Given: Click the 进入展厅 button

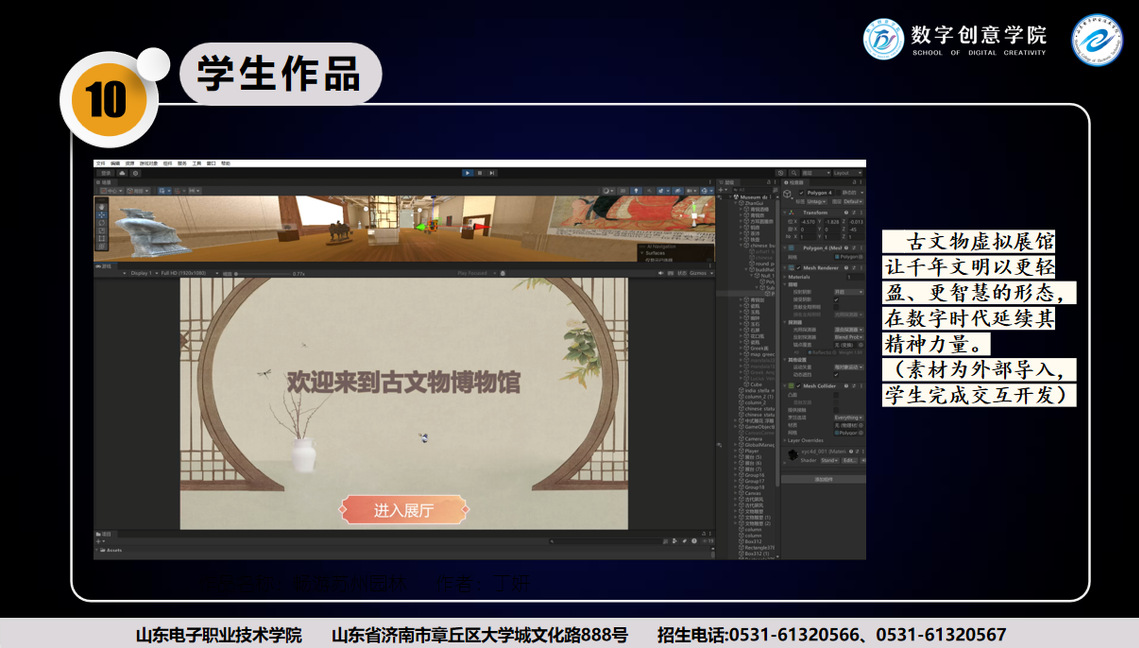Looking at the screenshot, I should (x=404, y=510).
